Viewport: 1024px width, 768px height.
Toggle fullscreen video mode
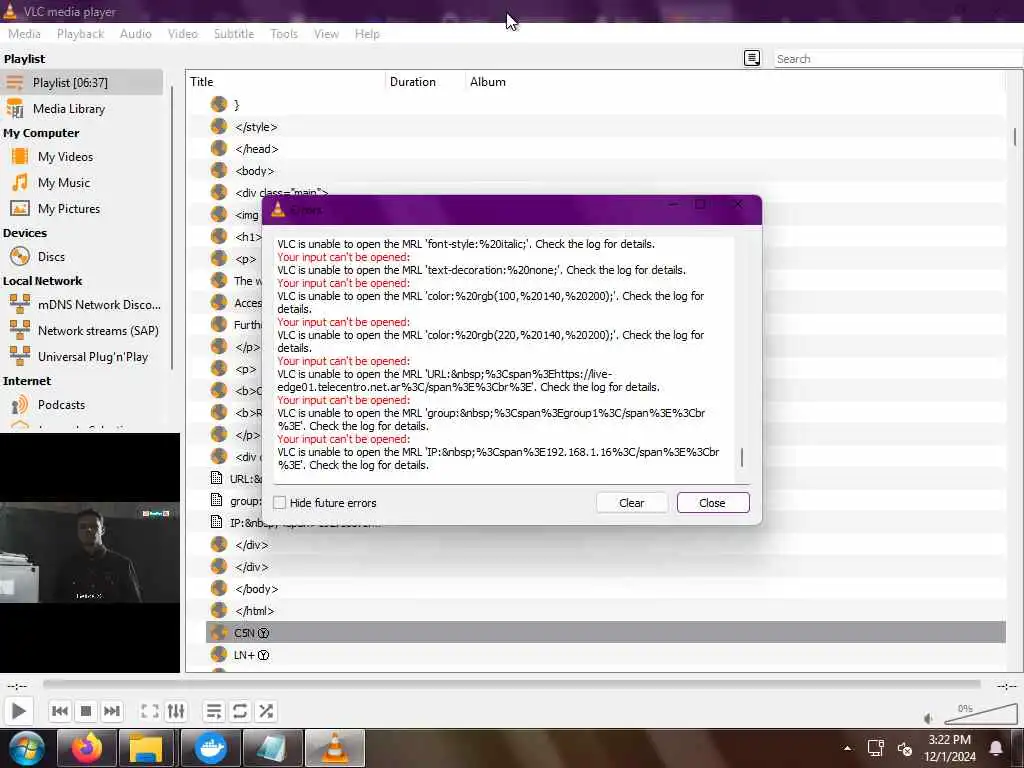pos(150,711)
